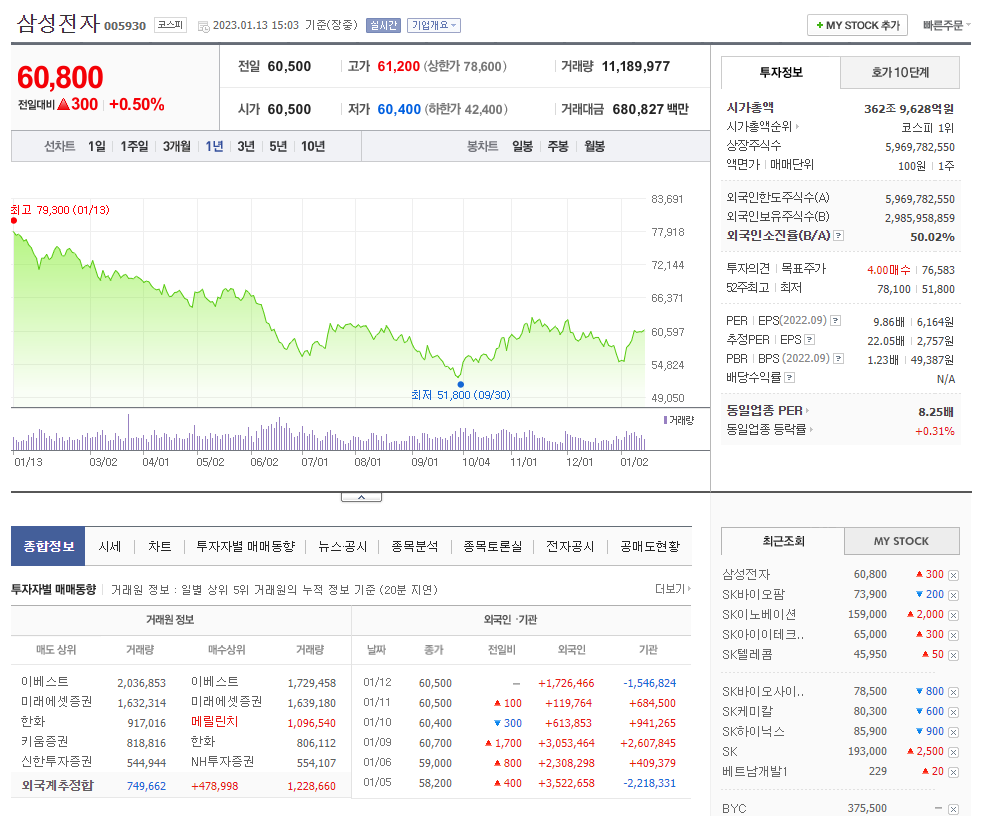This screenshot has width=997, height=816.
Task: Open the 뉴스·공시 tab
Action: pyautogui.click(x=343, y=546)
